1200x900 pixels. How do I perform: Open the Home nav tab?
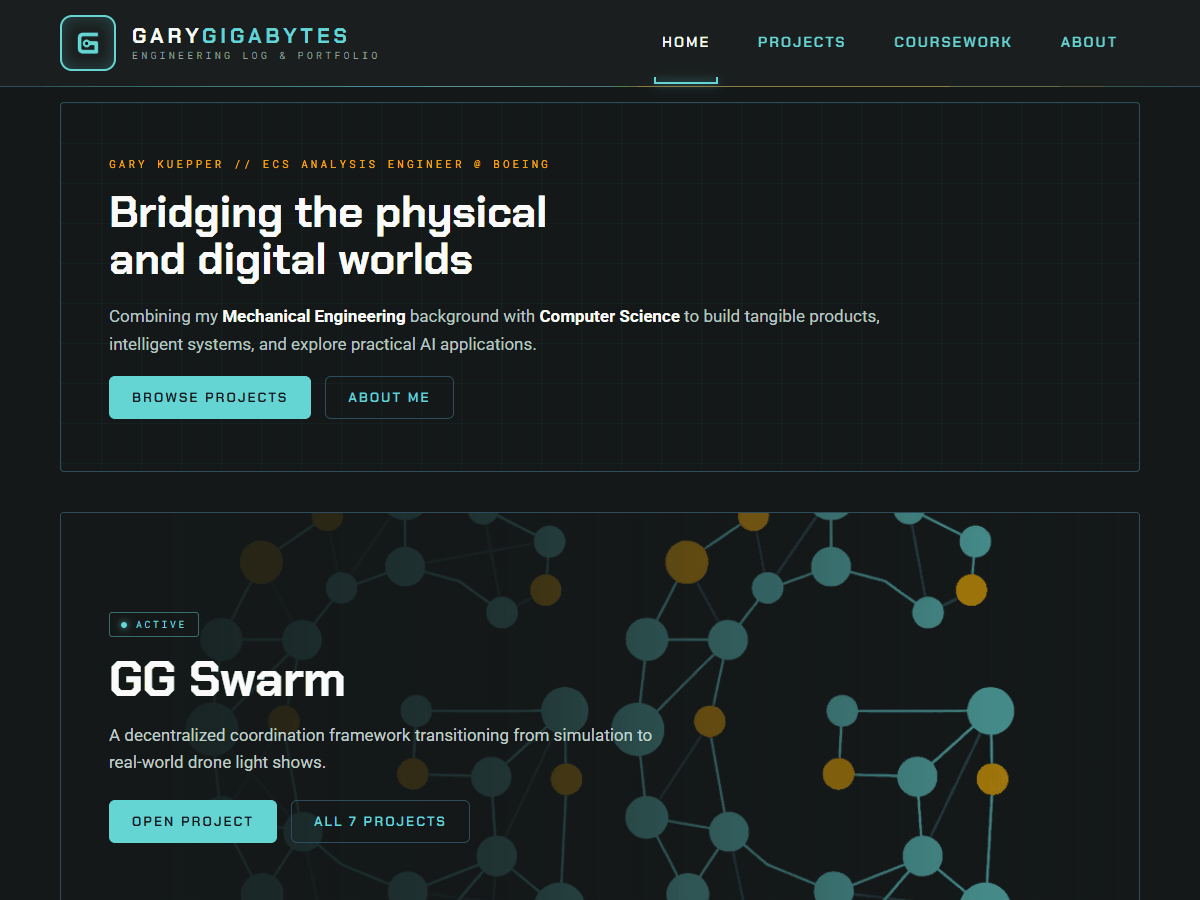[x=686, y=42]
